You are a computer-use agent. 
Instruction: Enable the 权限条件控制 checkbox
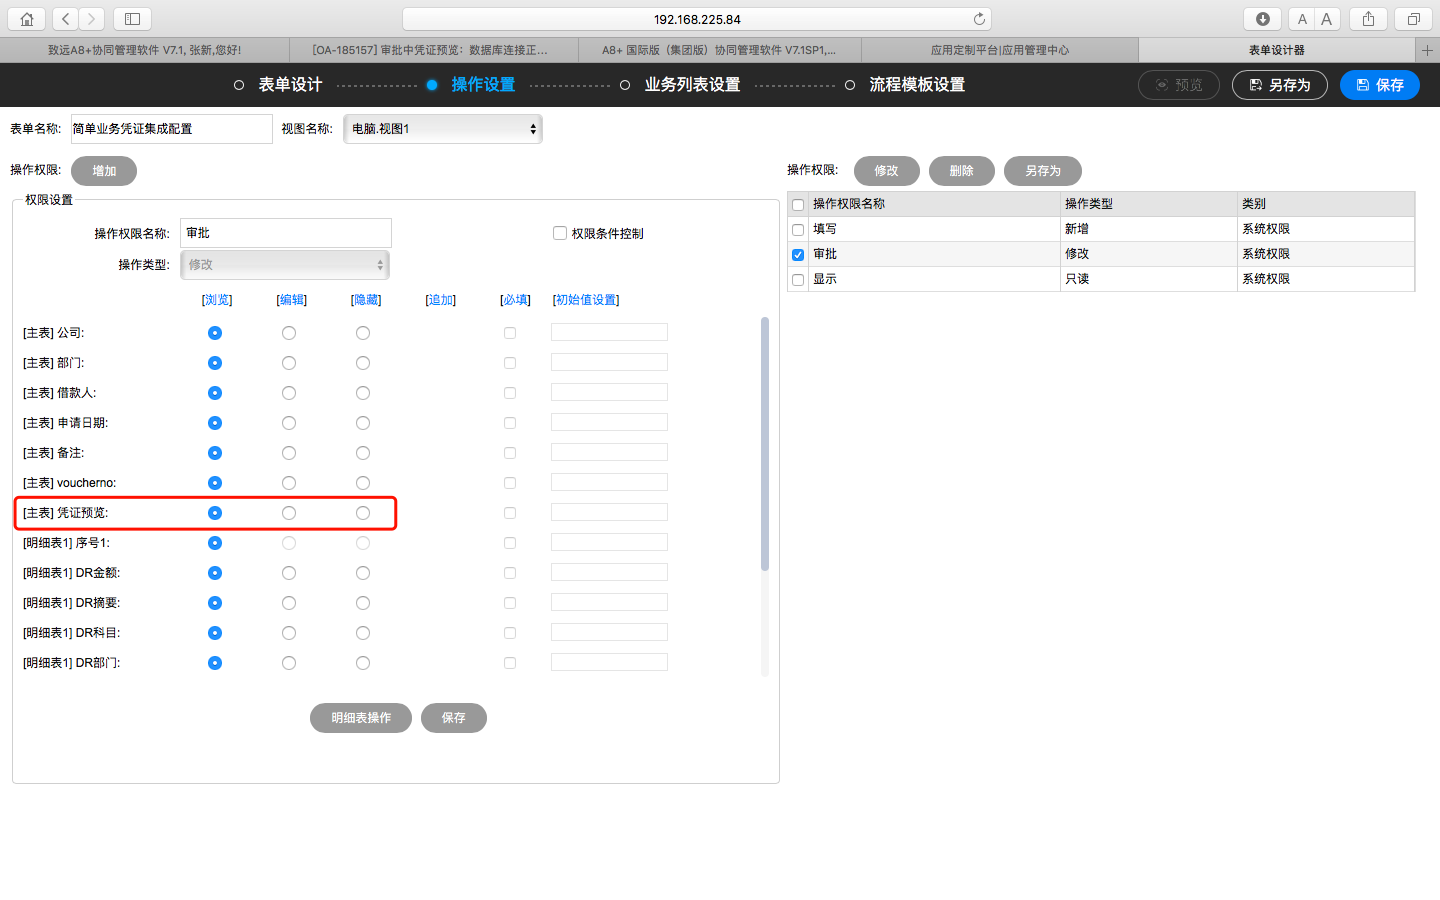pyautogui.click(x=560, y=233)
